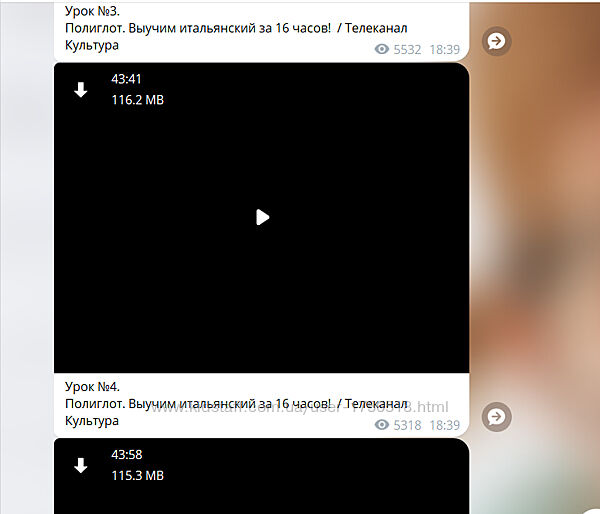The image size is (600, 514).
Task: Click the 116.2 MB file size label
Action: [137, 100]
